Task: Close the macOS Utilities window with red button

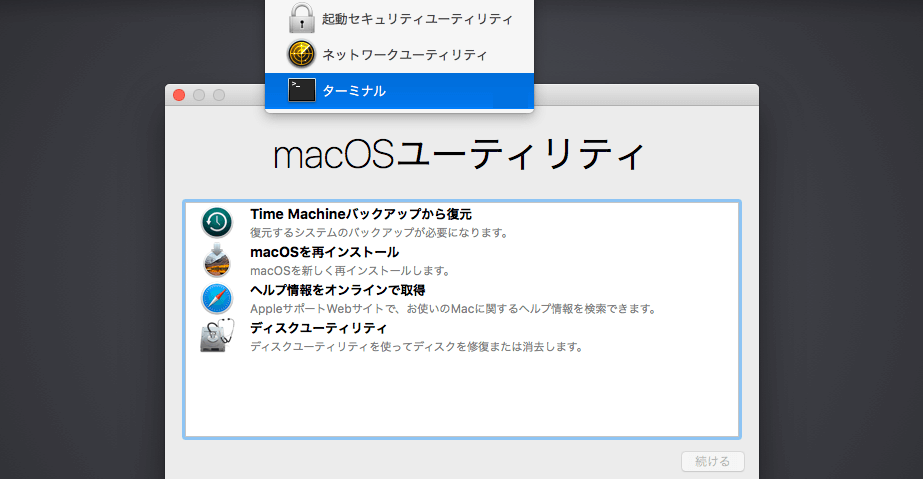Action: (180, 95)
